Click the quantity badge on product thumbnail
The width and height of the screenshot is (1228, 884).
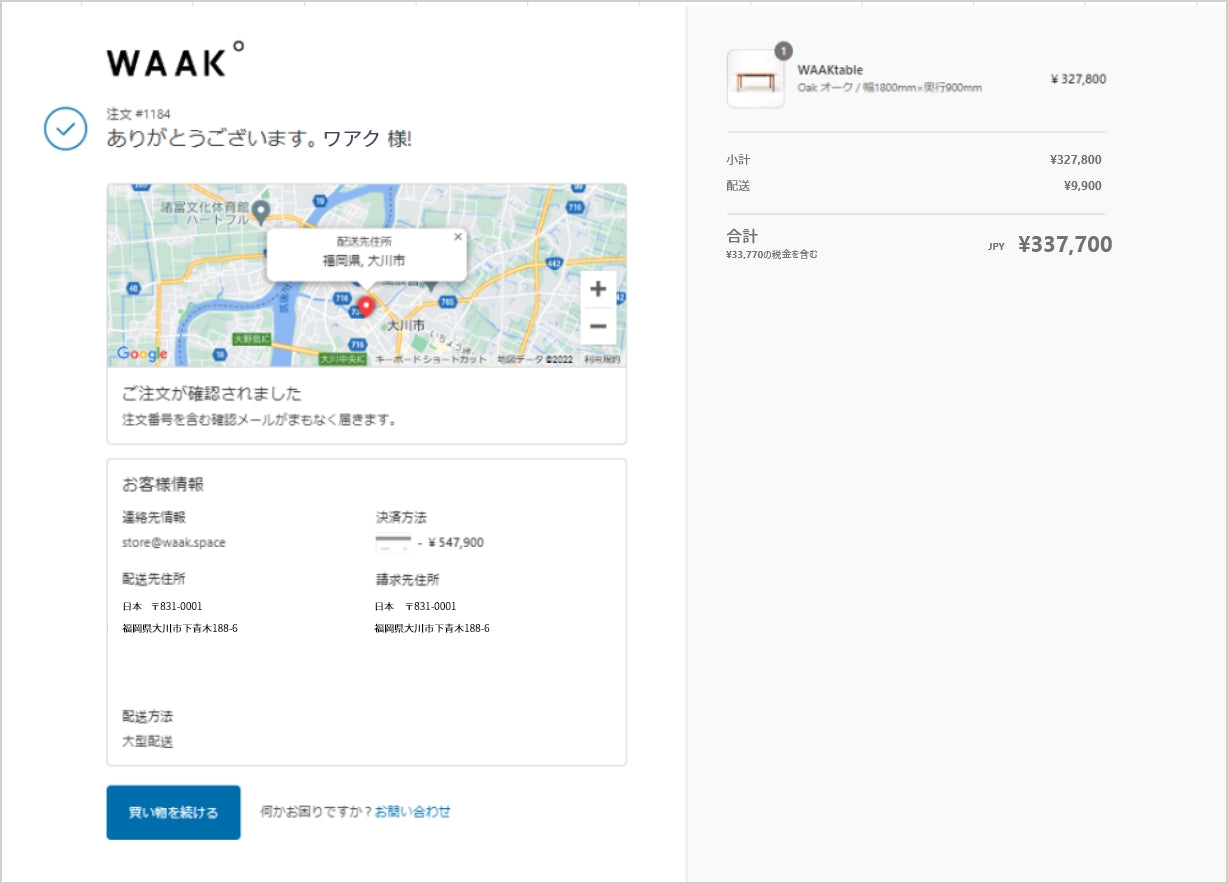[x=783, y=51]
